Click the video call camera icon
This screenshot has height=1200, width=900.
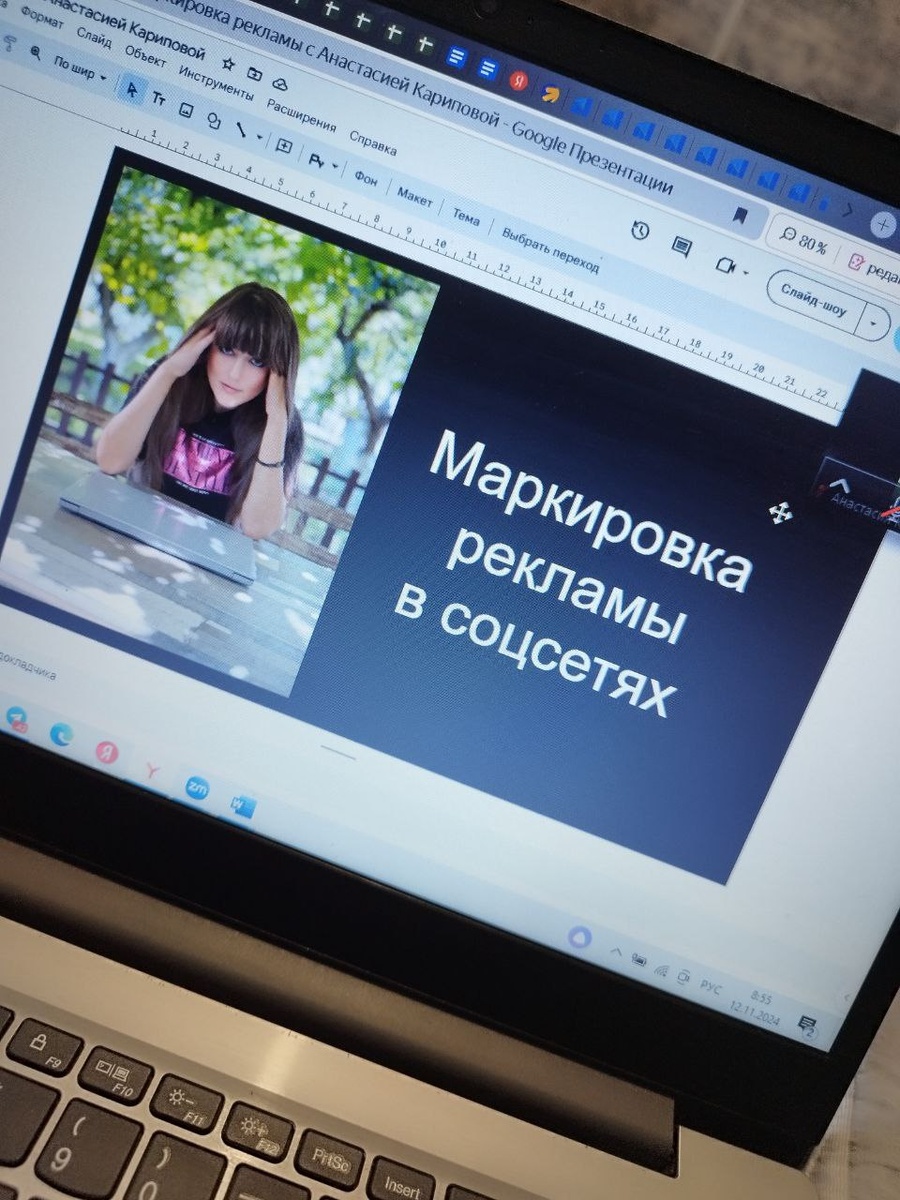pos(726,265)
